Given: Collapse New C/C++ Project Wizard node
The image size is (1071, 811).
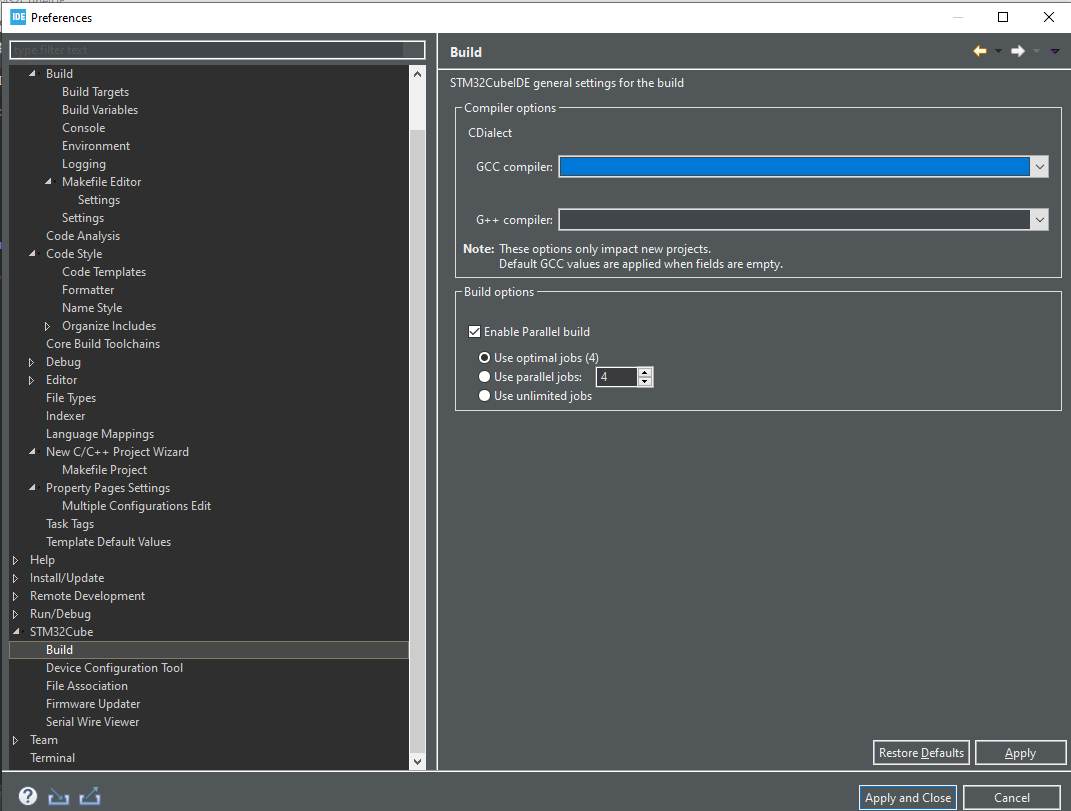Looking at the screenshot, I should (32, 452).
